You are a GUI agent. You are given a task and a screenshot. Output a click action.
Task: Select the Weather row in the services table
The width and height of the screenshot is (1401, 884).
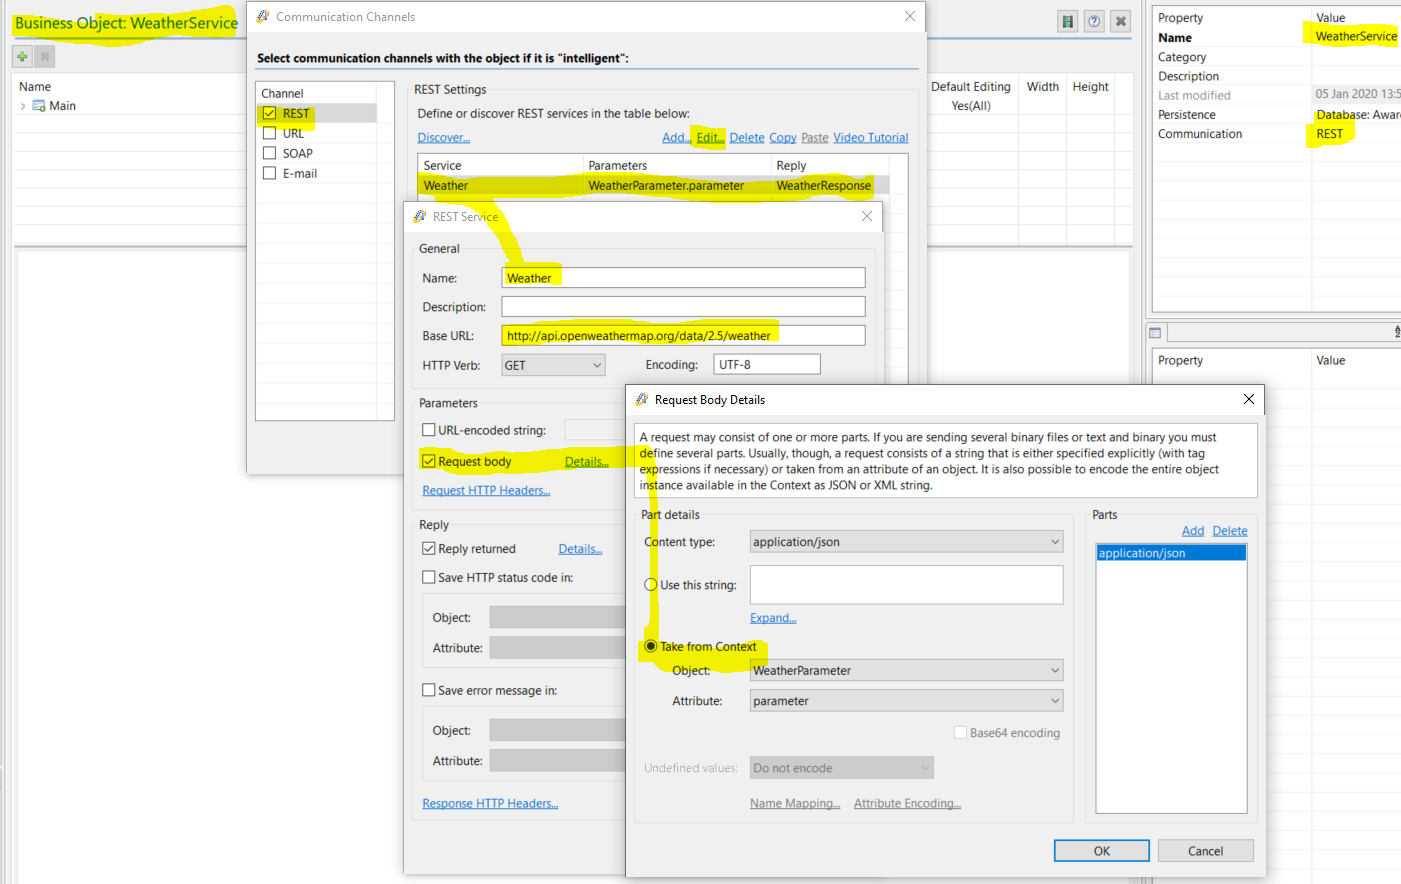click(x=653, y=186)
